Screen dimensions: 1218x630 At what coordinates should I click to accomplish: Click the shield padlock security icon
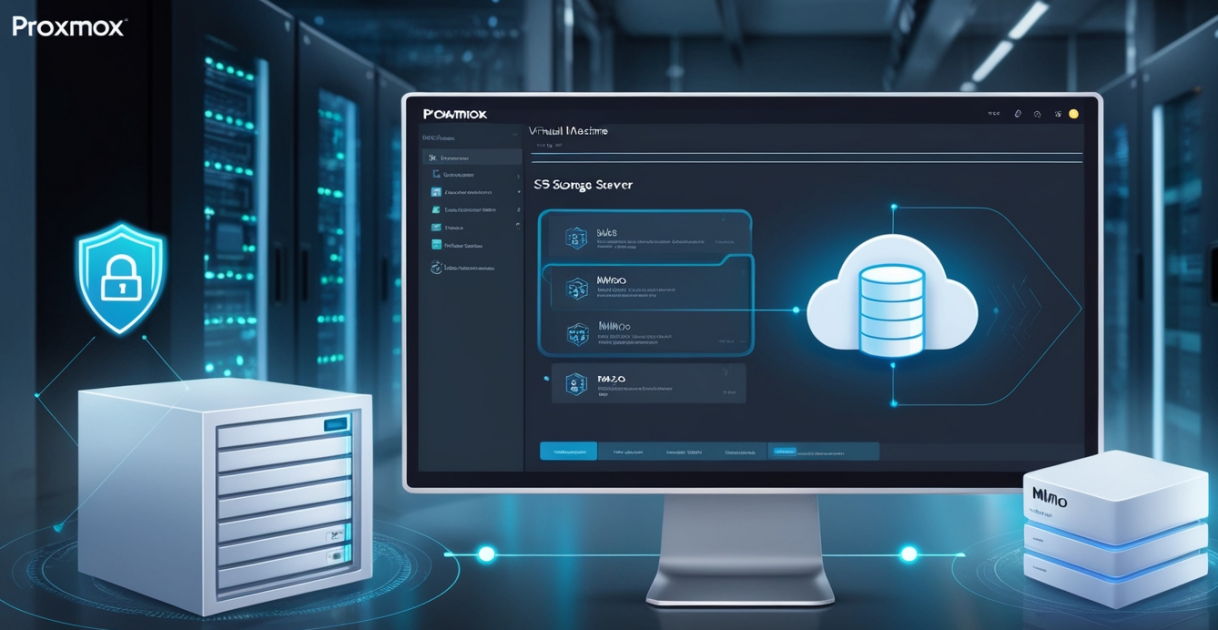120,277
